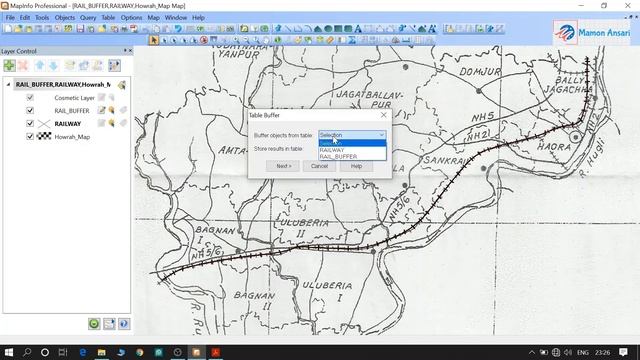The height and width of the screenshot is (360, 640).
Task: Select the Rectangle drawing tool icon
Action: coord(338,29)
